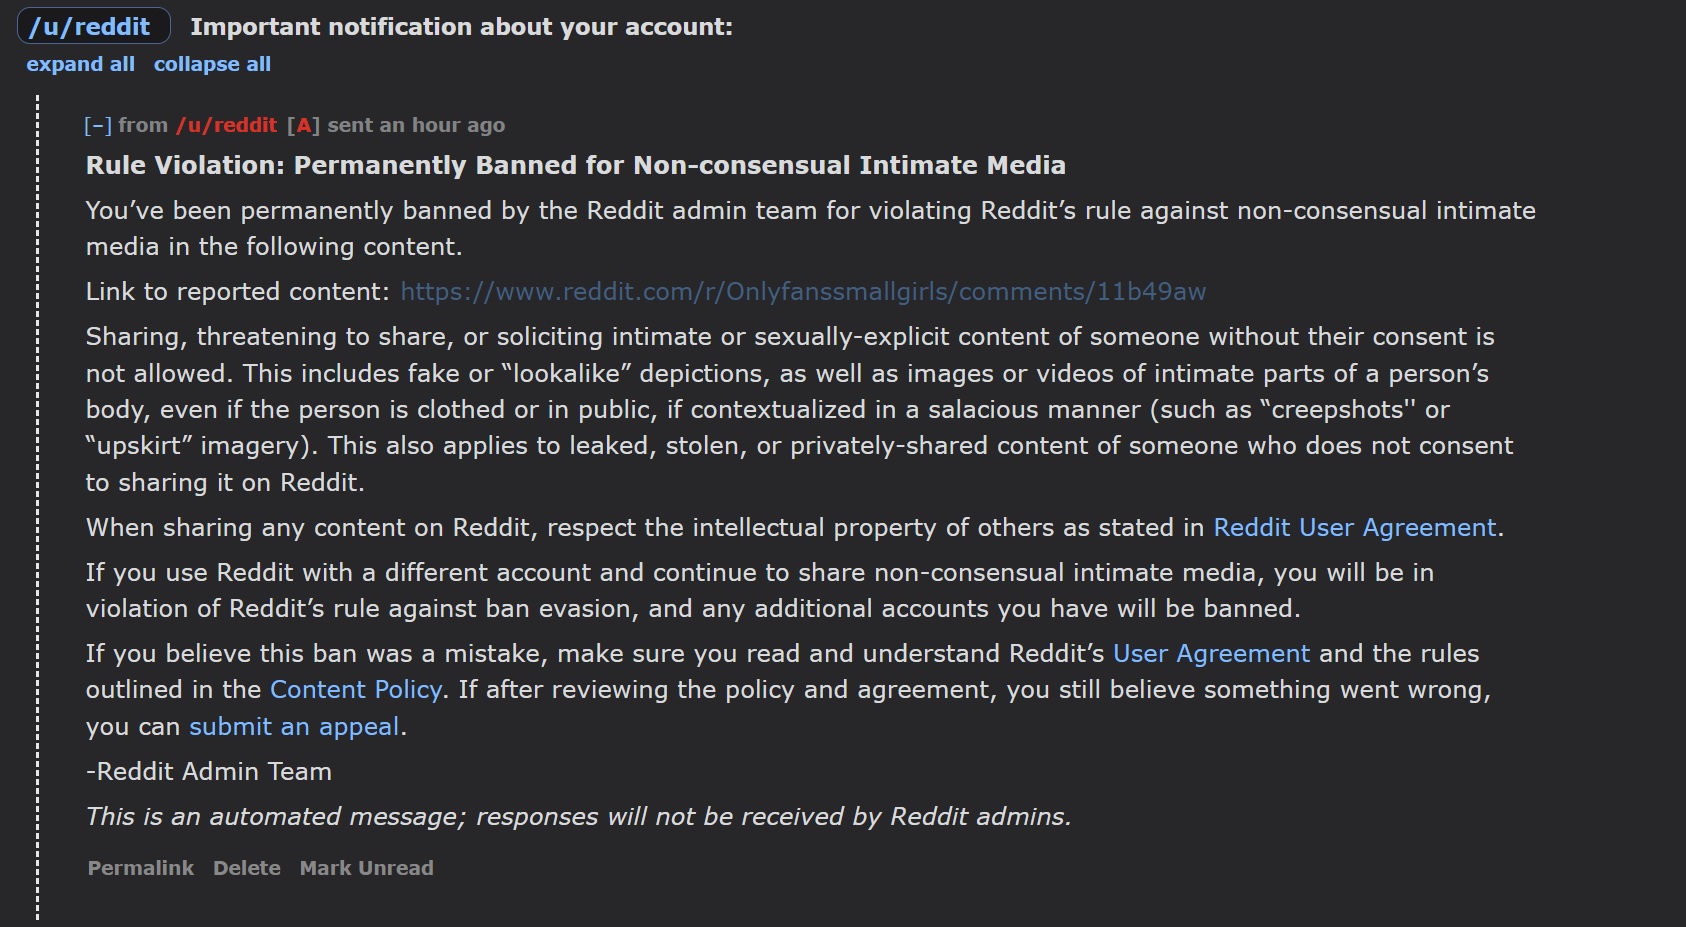The height and width of the screenshot is (927, 1686).
Task: Click the "sent an hour ago" timestamp
Action: click(x=416, y=126)
